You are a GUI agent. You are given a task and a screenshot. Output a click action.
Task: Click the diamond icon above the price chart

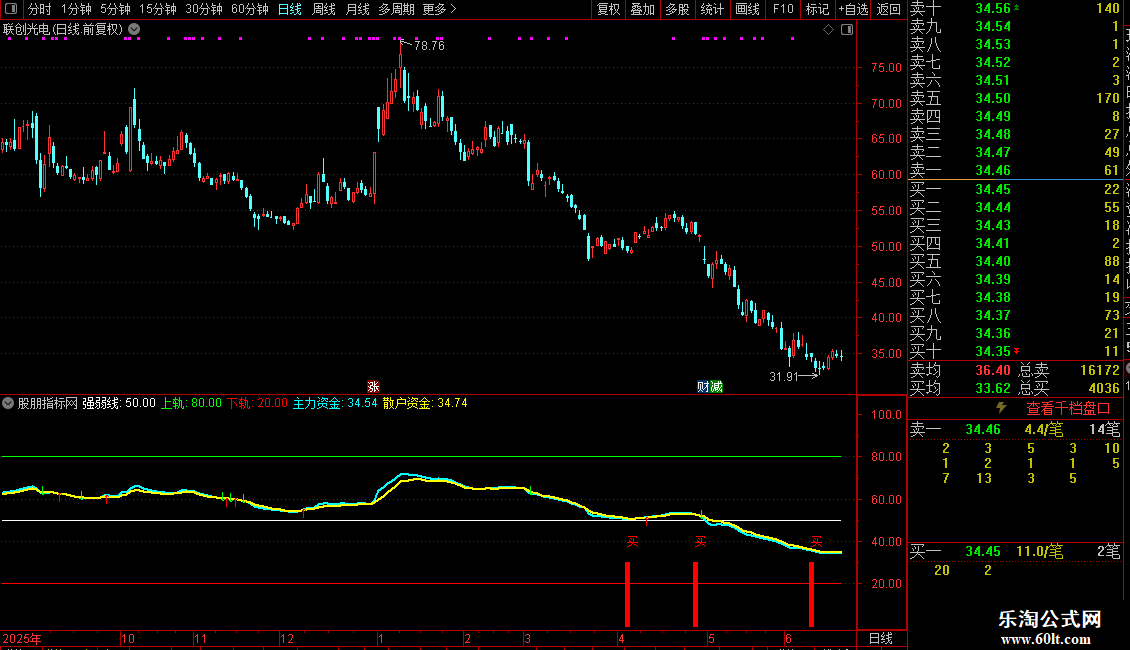click(x=829, y=30)
